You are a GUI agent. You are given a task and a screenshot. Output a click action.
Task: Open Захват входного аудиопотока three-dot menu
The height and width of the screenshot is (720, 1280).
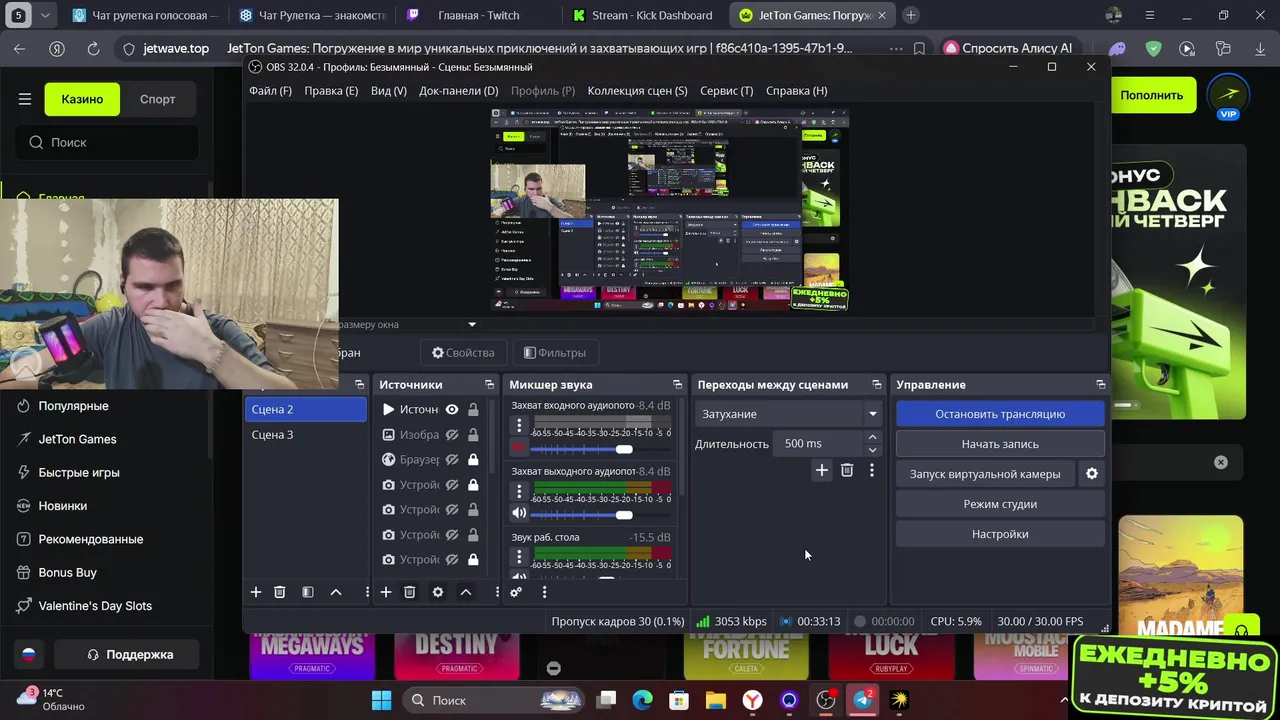(519, 426)
